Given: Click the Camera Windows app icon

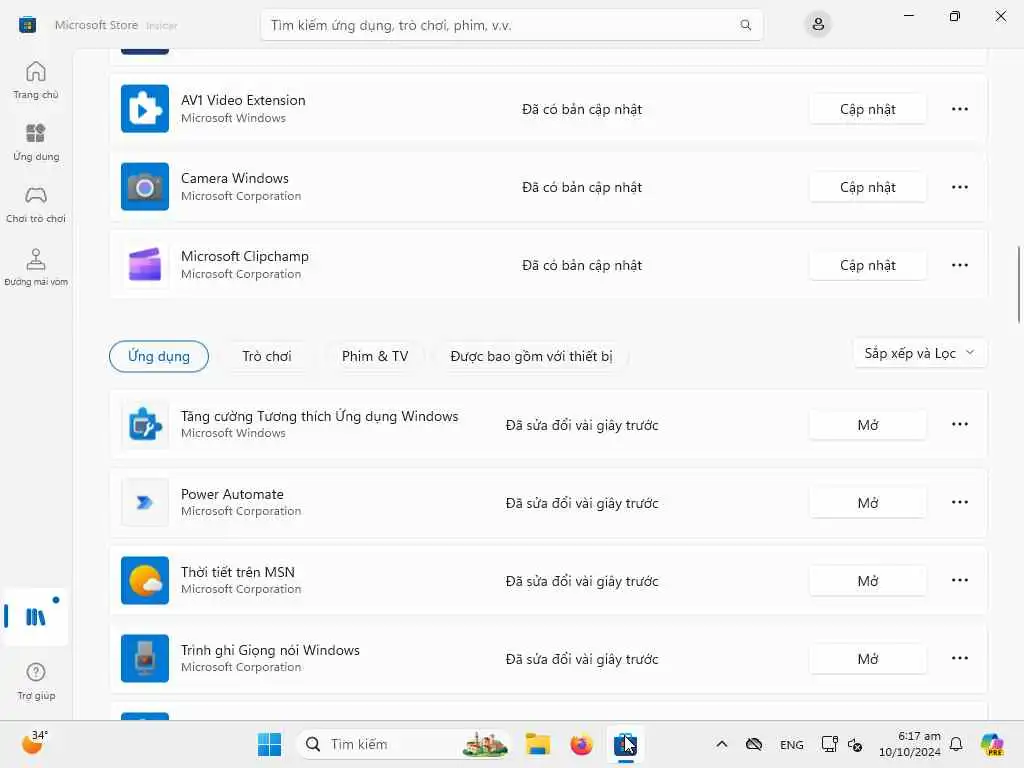Looking at the screenshot, I should pos(145,187).
